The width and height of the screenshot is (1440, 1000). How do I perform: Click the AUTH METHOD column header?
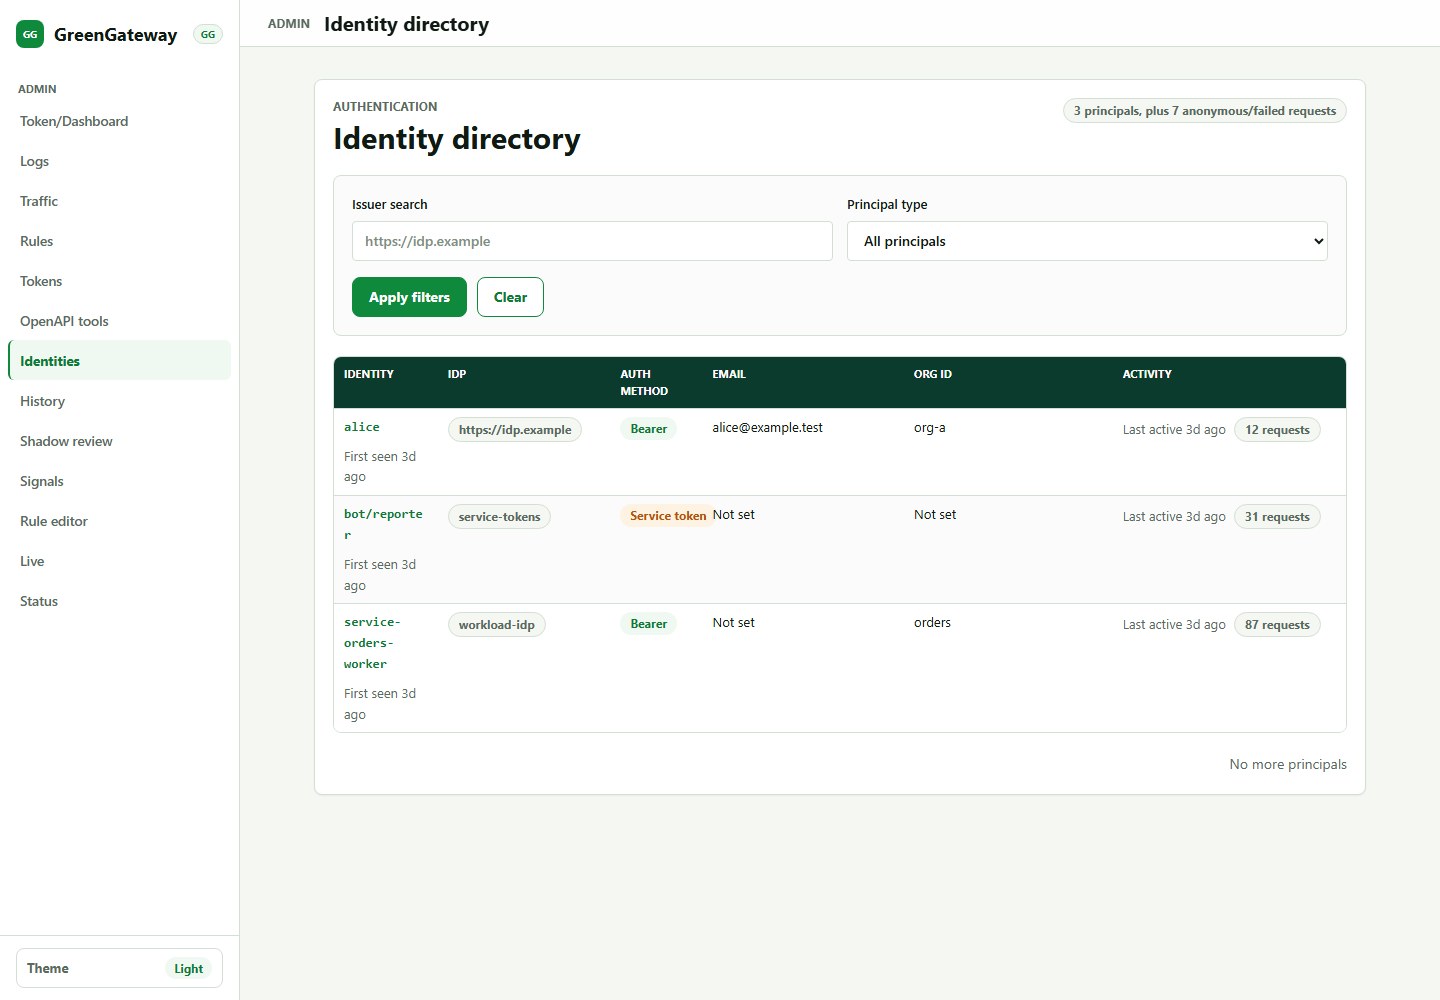644,383
